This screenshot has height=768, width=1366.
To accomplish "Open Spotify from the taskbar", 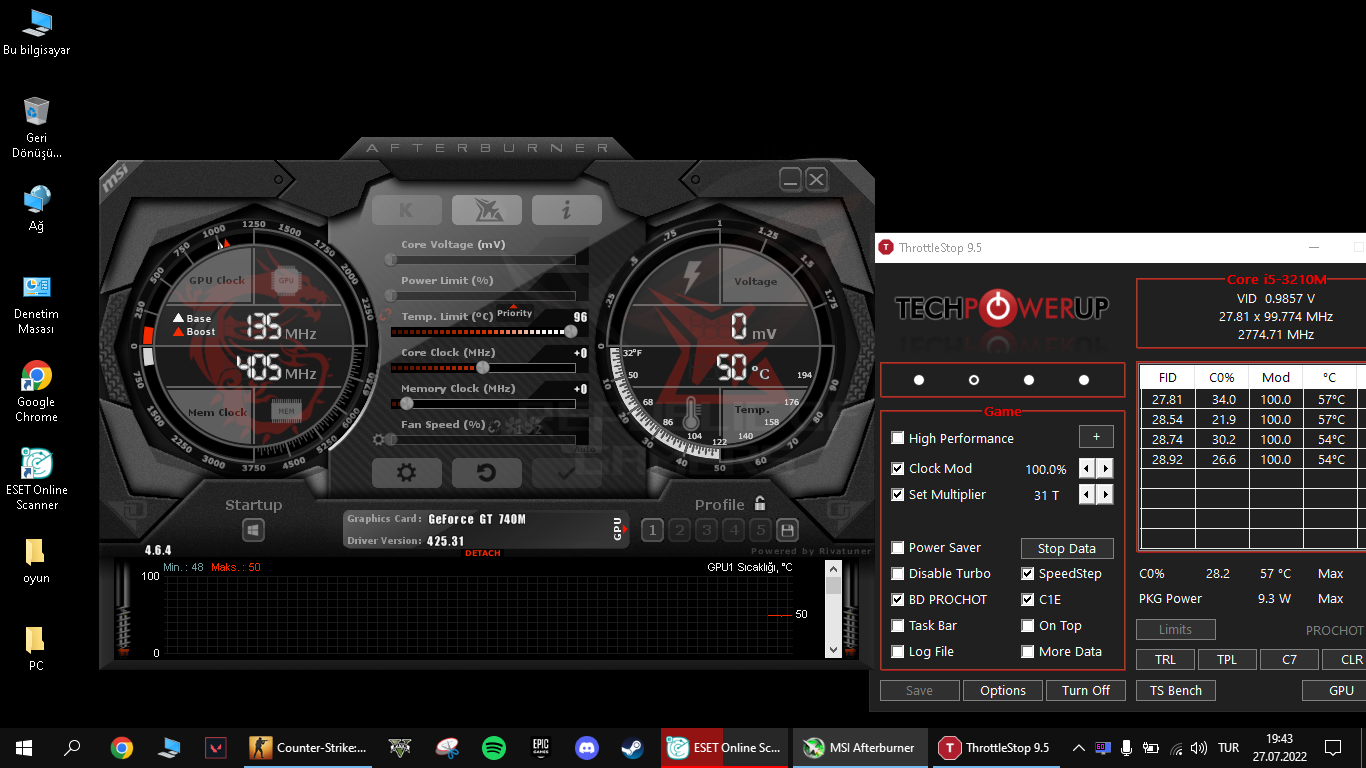I will click(x=494, y=747).
